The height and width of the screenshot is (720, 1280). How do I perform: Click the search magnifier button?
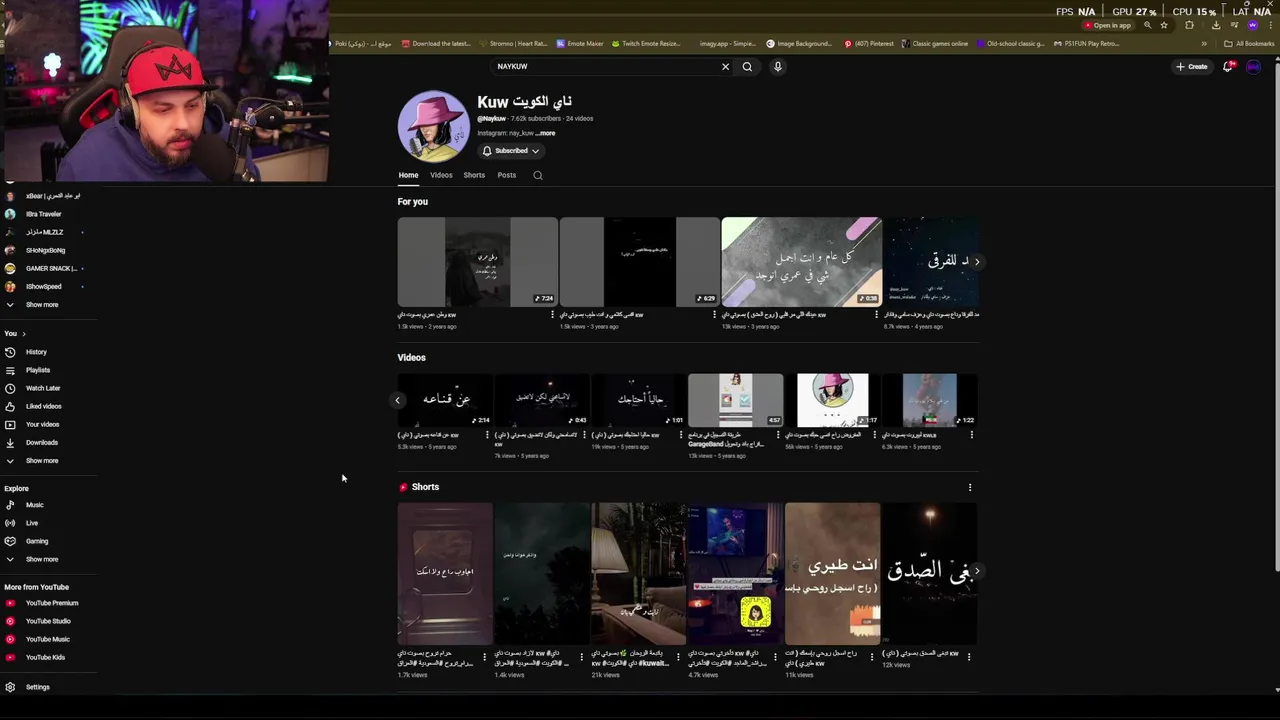pos(747,67)
